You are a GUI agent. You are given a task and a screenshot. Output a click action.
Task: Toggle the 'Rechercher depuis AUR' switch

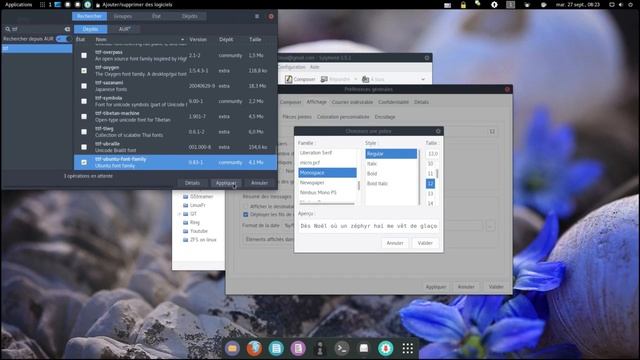pyautogui.click(x=64, y=39)
